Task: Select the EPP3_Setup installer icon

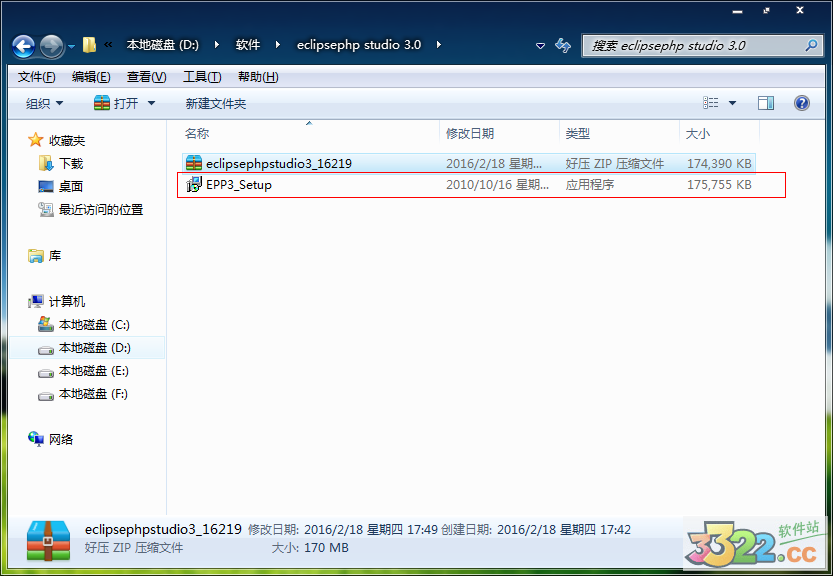Action: pos(194,184)
